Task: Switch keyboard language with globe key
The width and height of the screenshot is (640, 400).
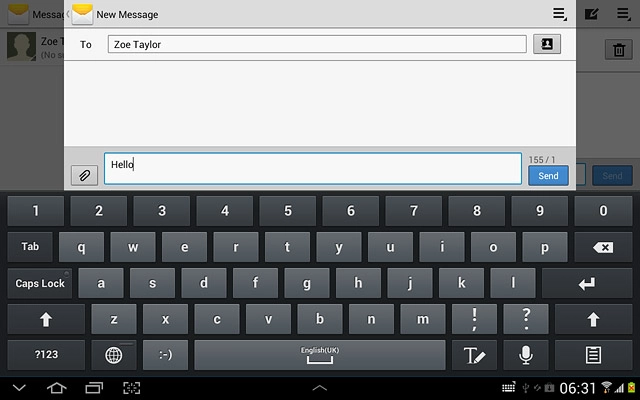Action: 114,355
